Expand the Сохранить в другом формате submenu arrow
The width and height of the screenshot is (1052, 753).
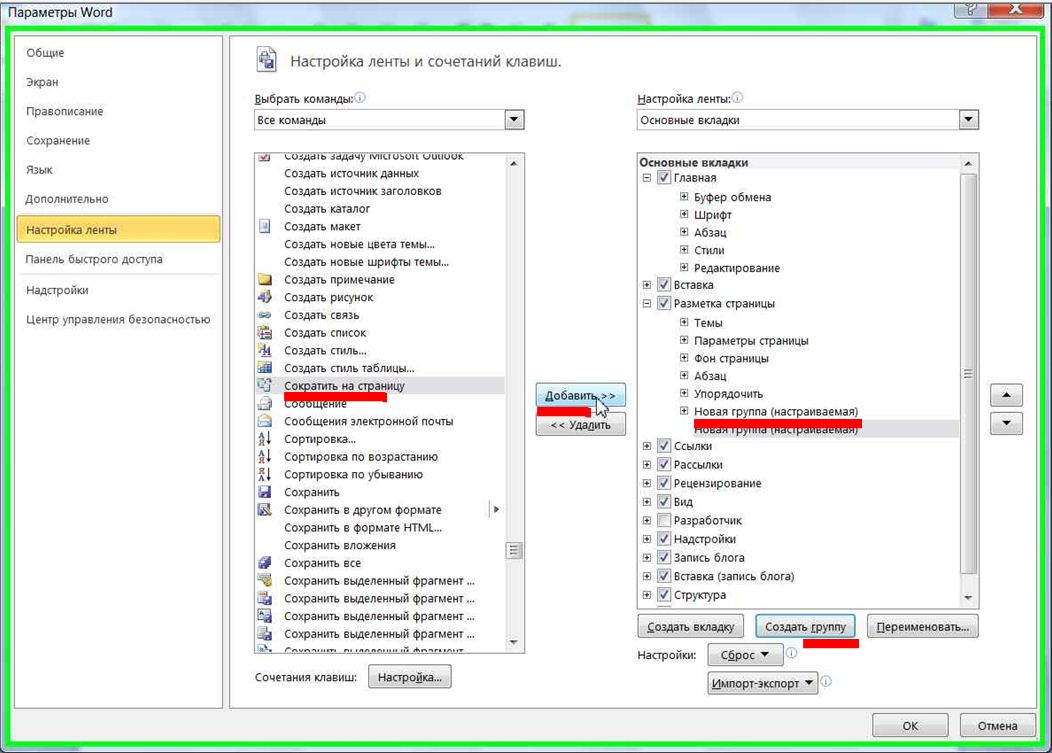[496, 509]
